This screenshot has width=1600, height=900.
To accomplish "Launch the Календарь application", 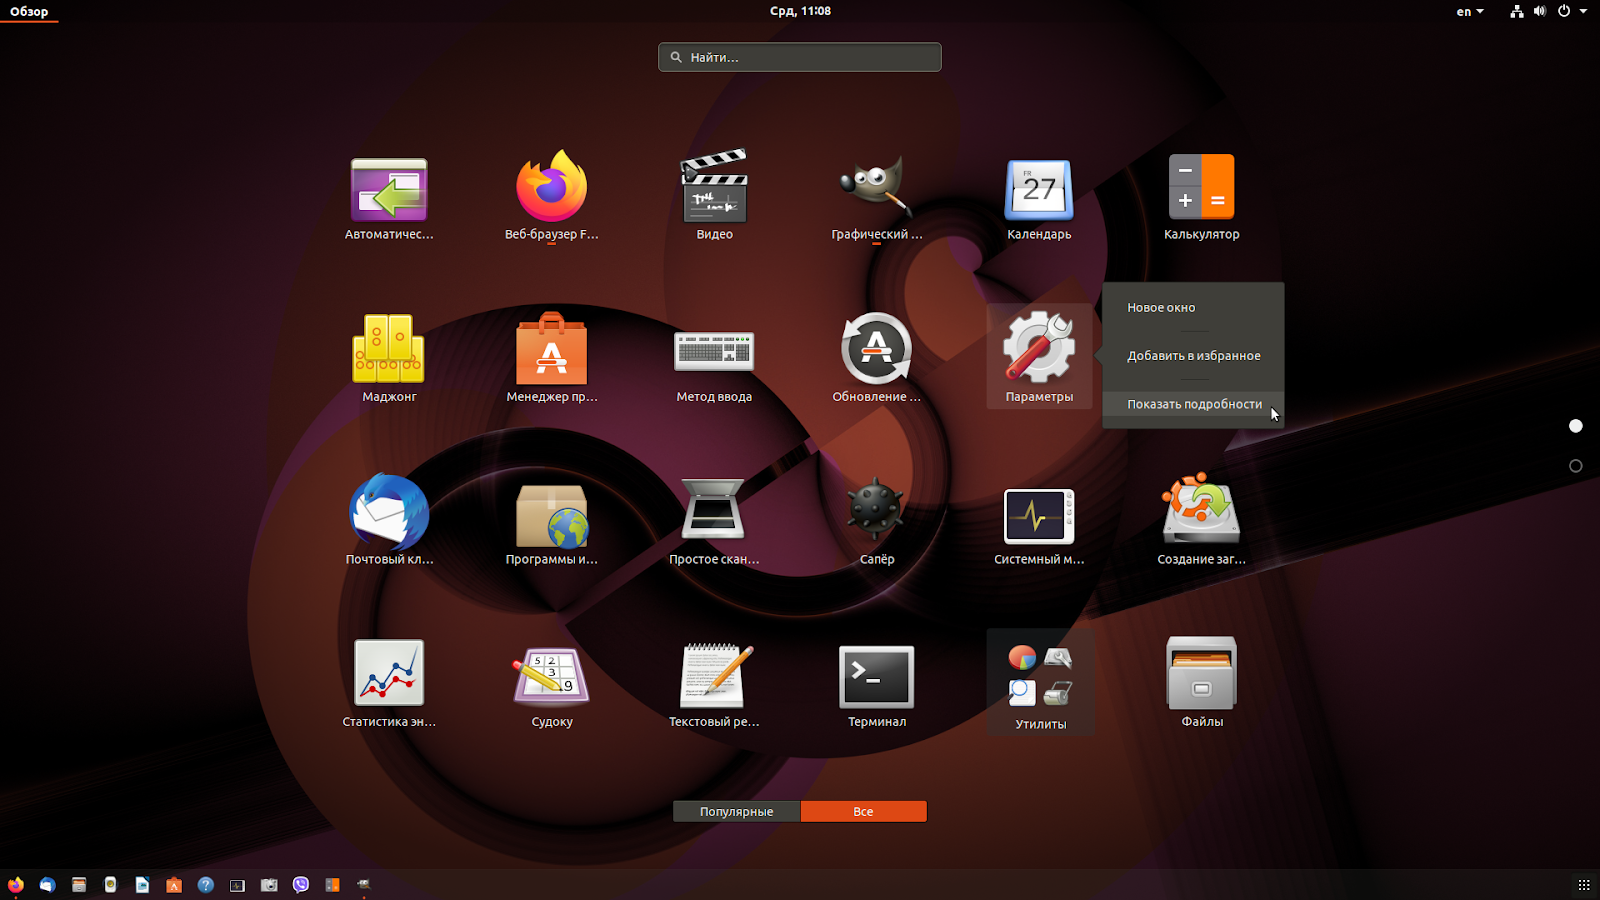I will pos(1039,190).
